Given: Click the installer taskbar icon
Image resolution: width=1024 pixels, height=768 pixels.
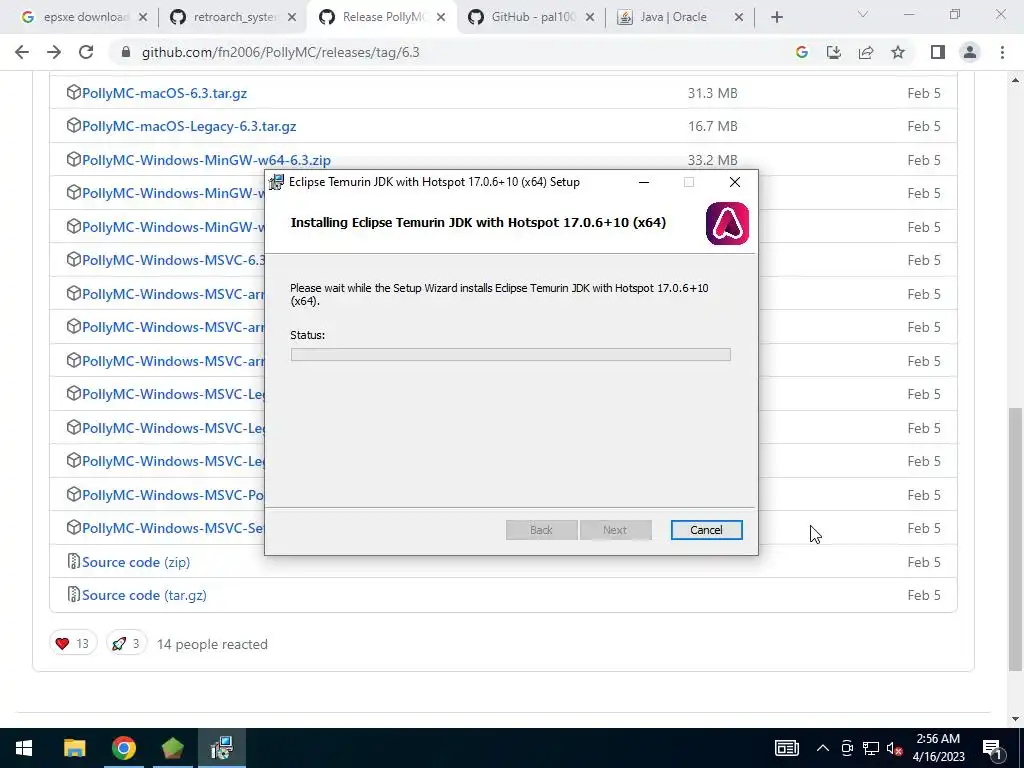Looking at the screenshot, I should [x=222, y=748].
